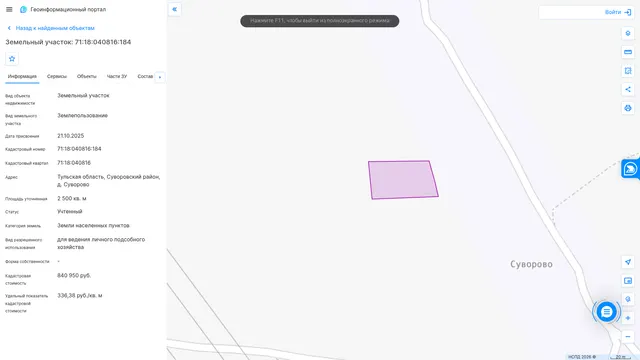Share the current map view

point(628,89)
